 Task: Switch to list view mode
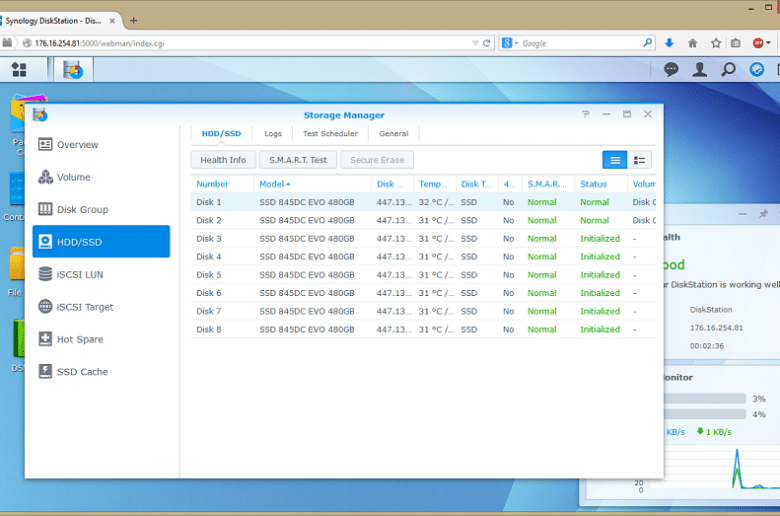point(615,160)
